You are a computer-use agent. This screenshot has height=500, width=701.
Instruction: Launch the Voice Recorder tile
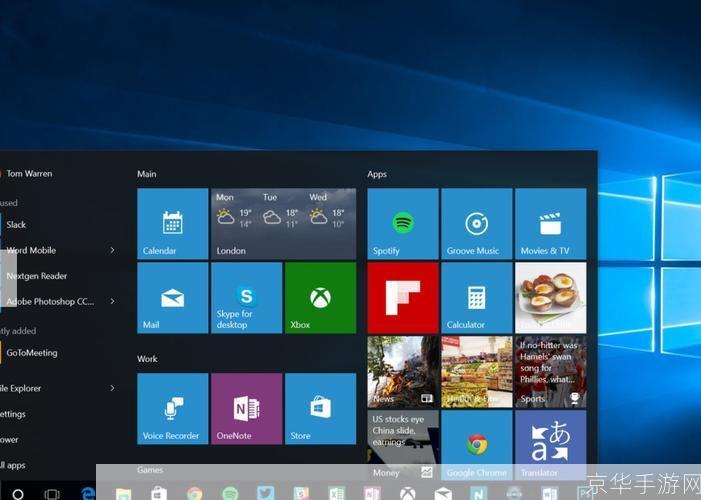coord(173,409)
